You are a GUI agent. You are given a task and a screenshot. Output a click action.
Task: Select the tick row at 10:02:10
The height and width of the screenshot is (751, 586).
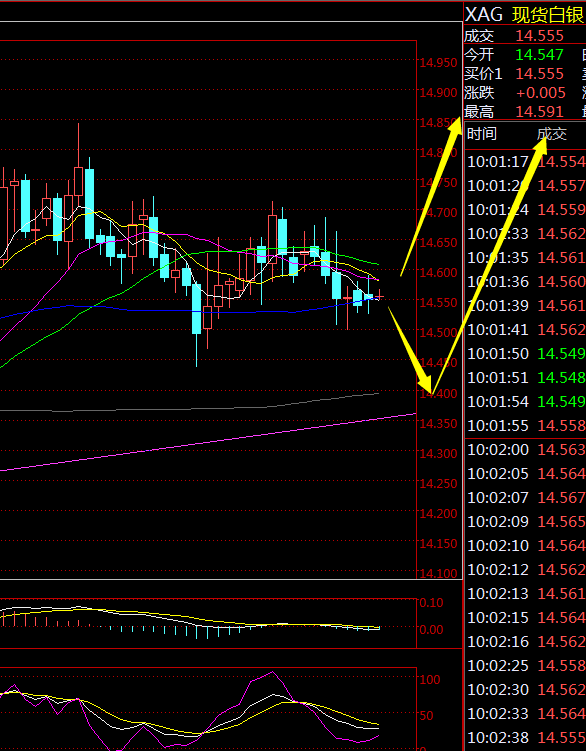(526, 545)
